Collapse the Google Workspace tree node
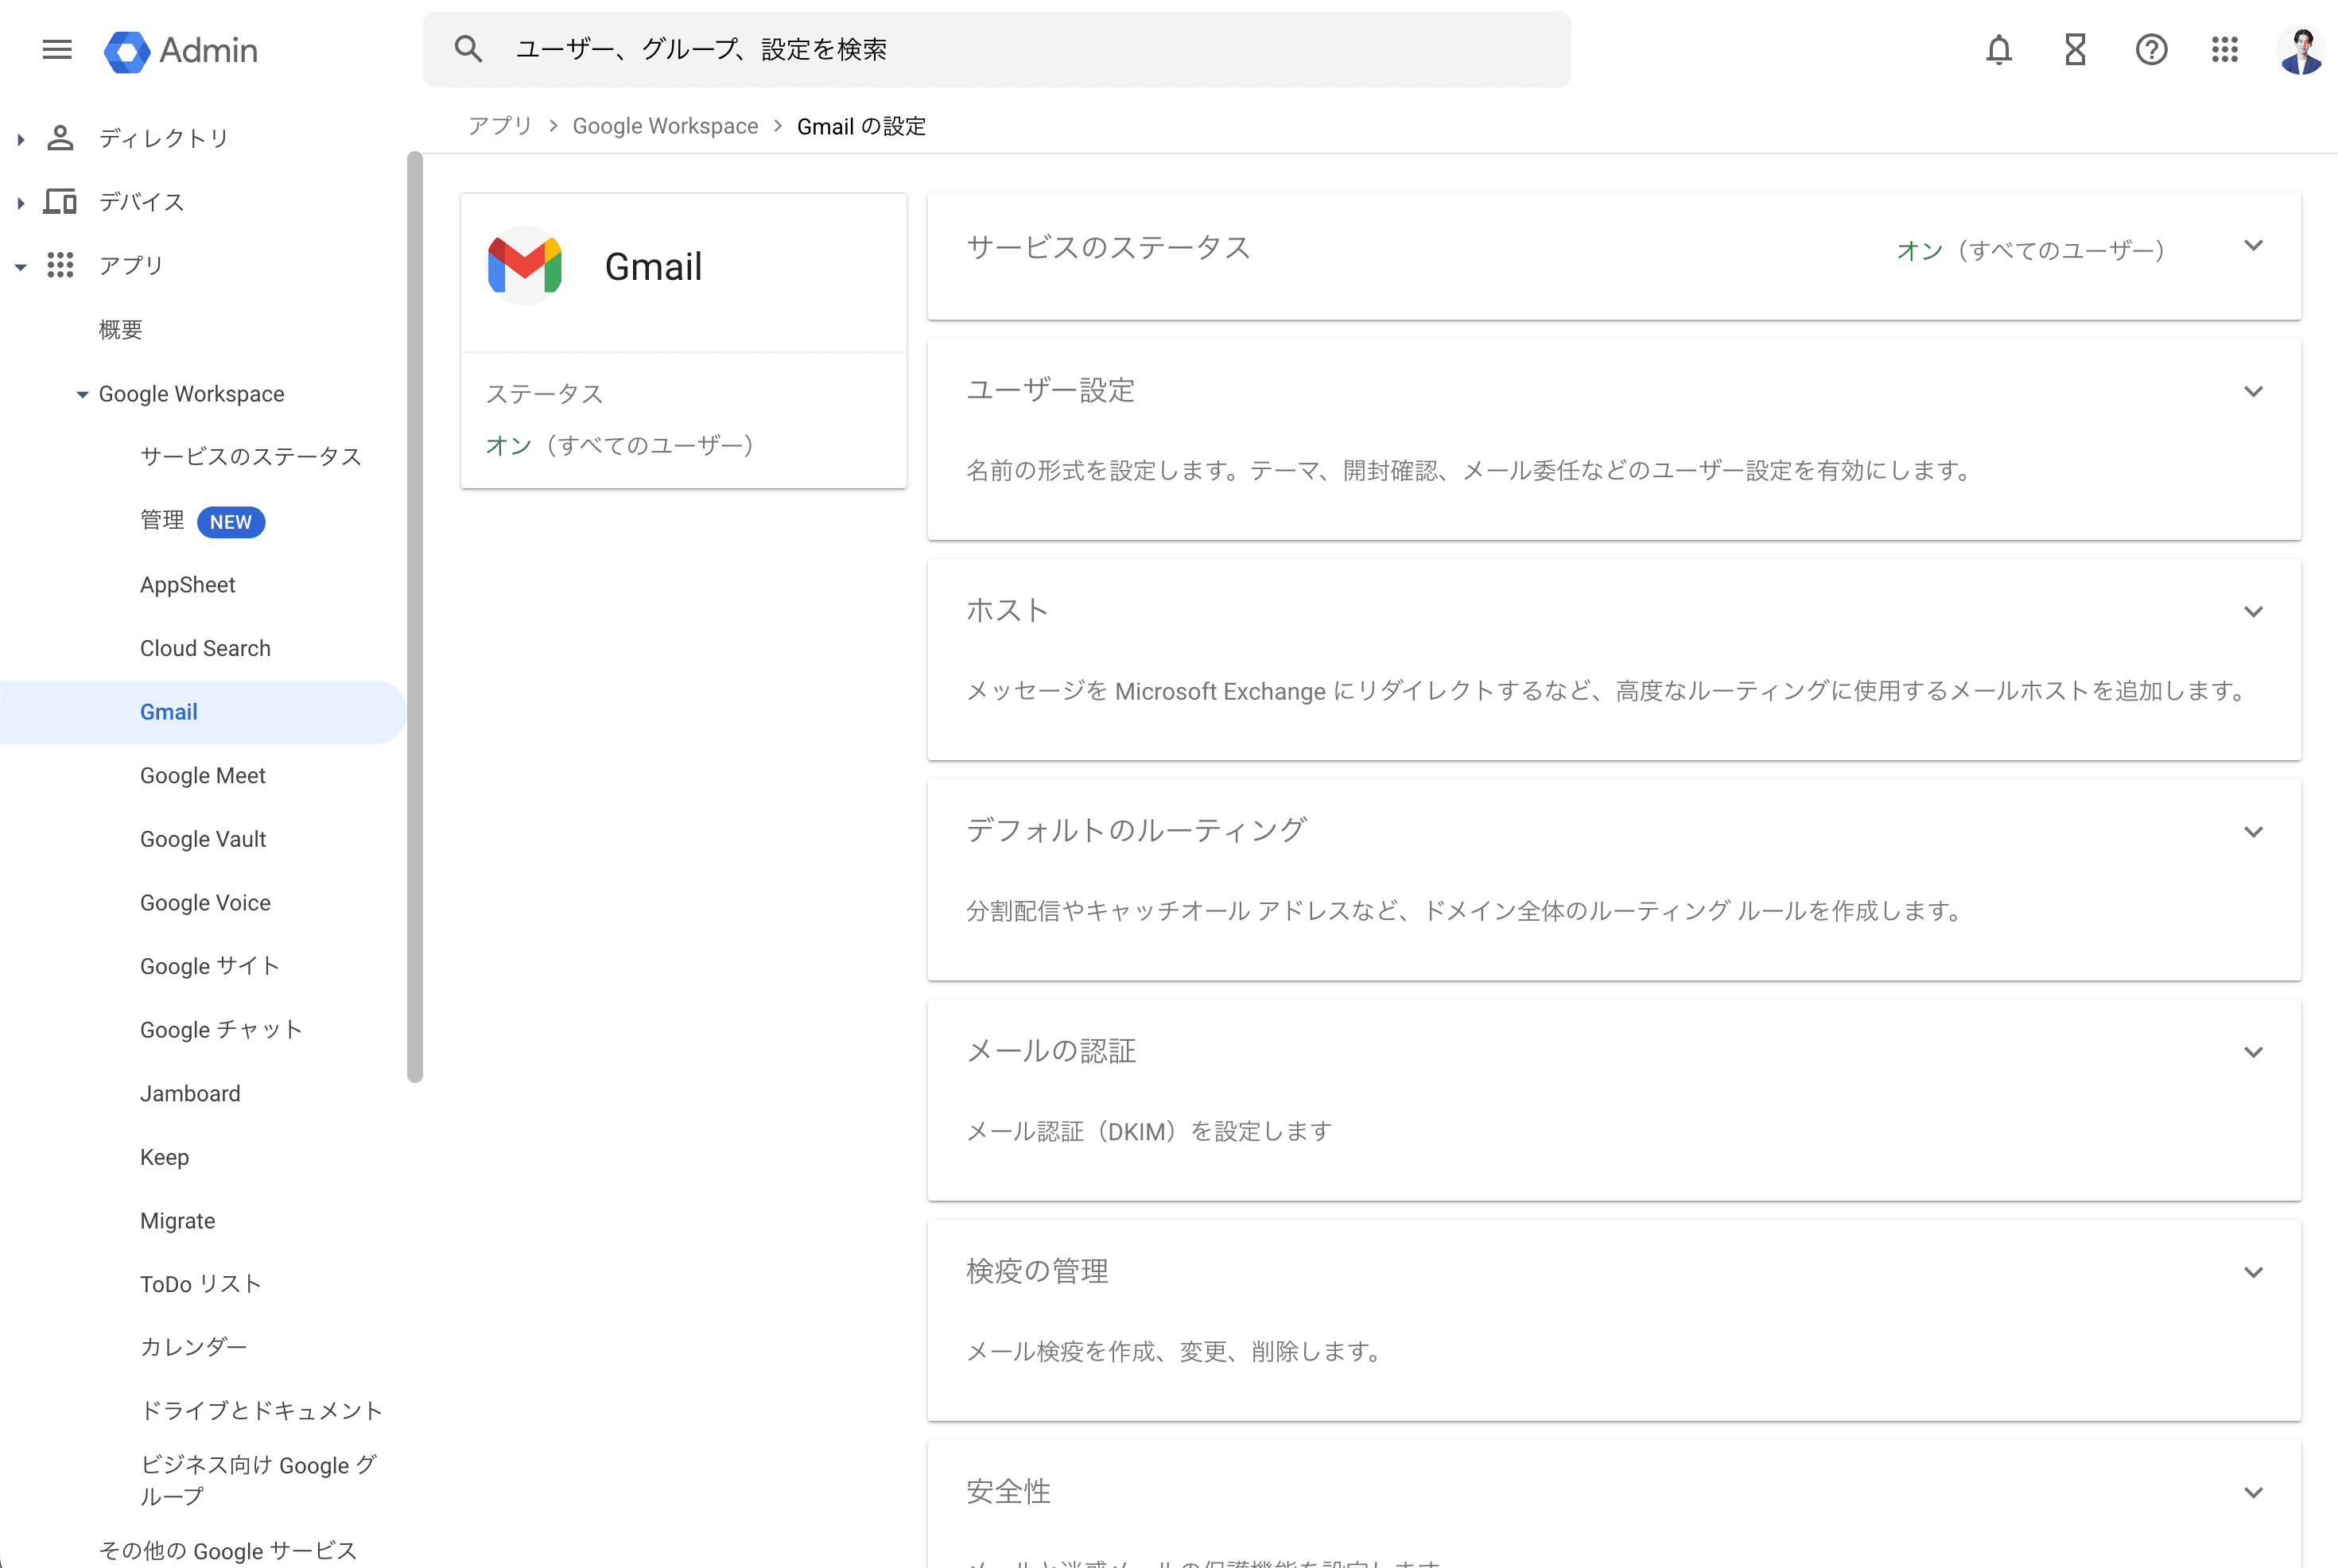Viewport: 2338px width, 1568px height. pyautogui.click(x=82, y=394)
